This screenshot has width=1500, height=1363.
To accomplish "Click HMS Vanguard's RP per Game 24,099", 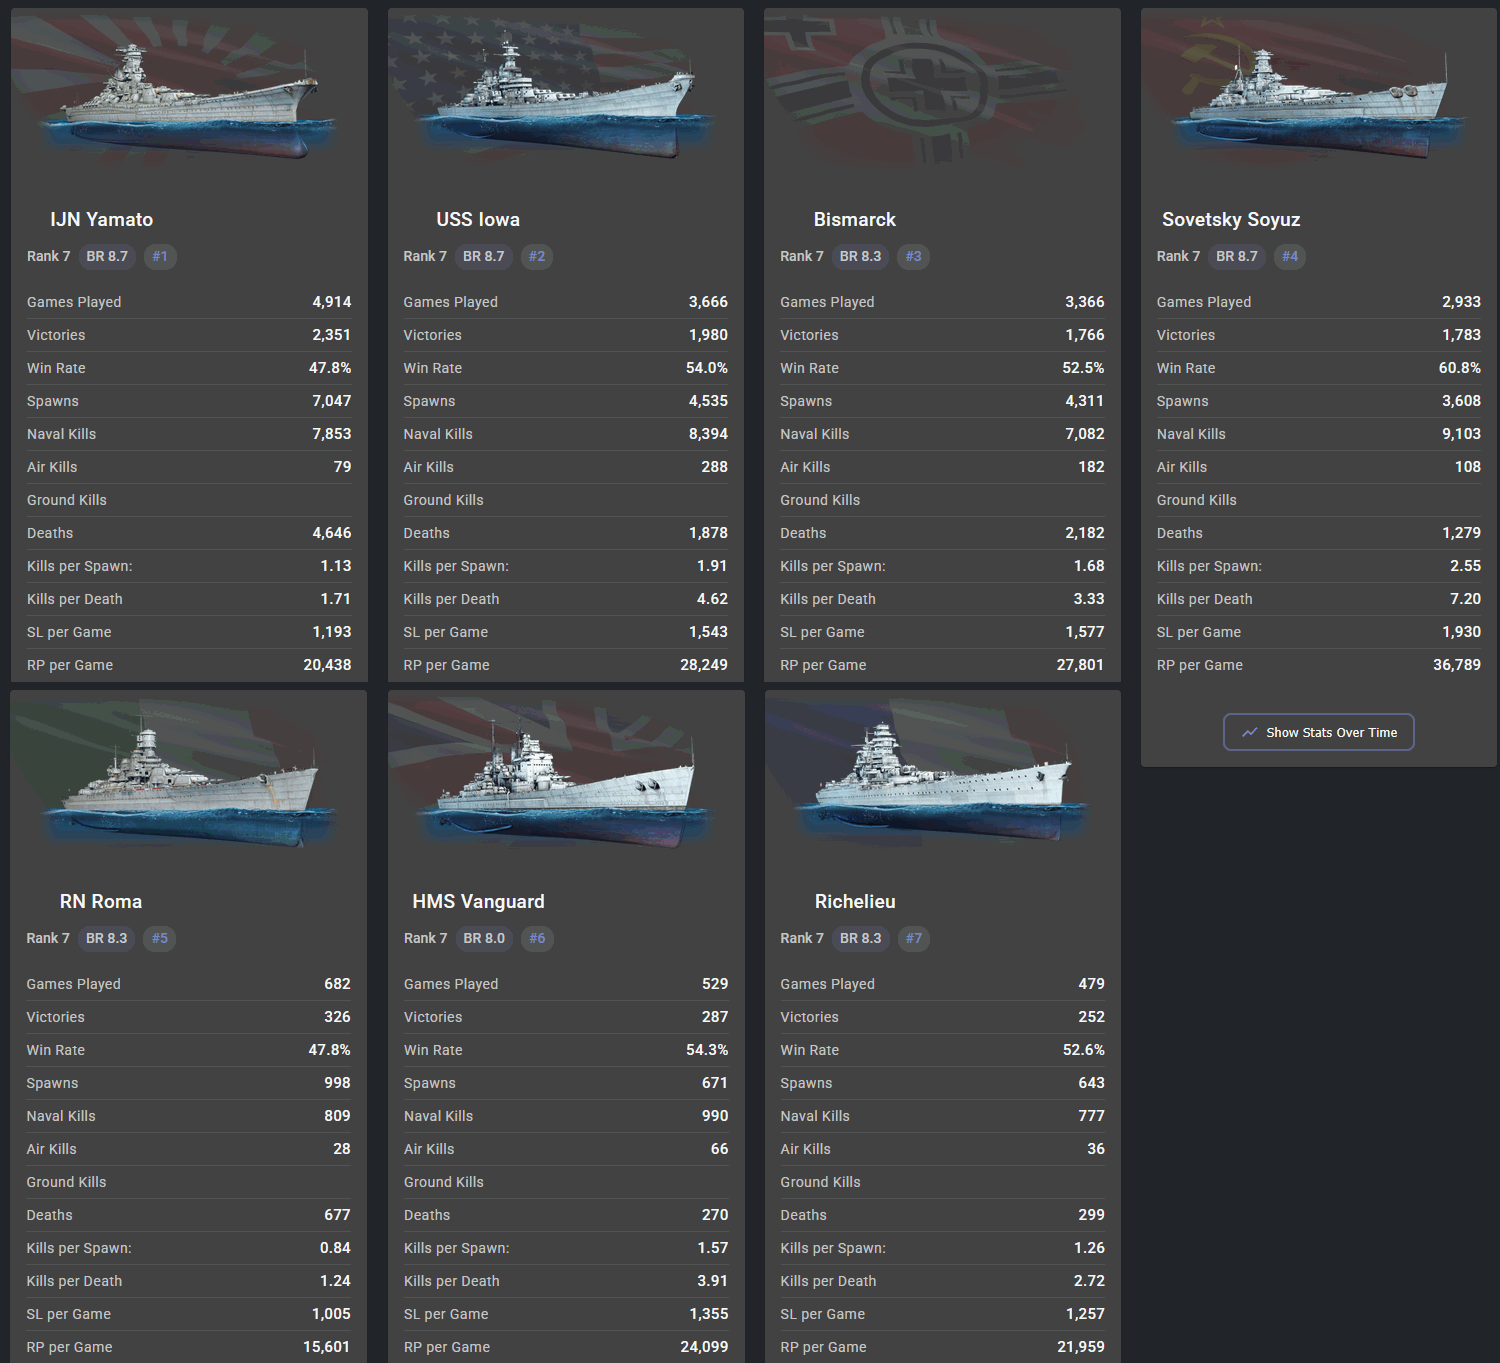I will pos(704,1347).
